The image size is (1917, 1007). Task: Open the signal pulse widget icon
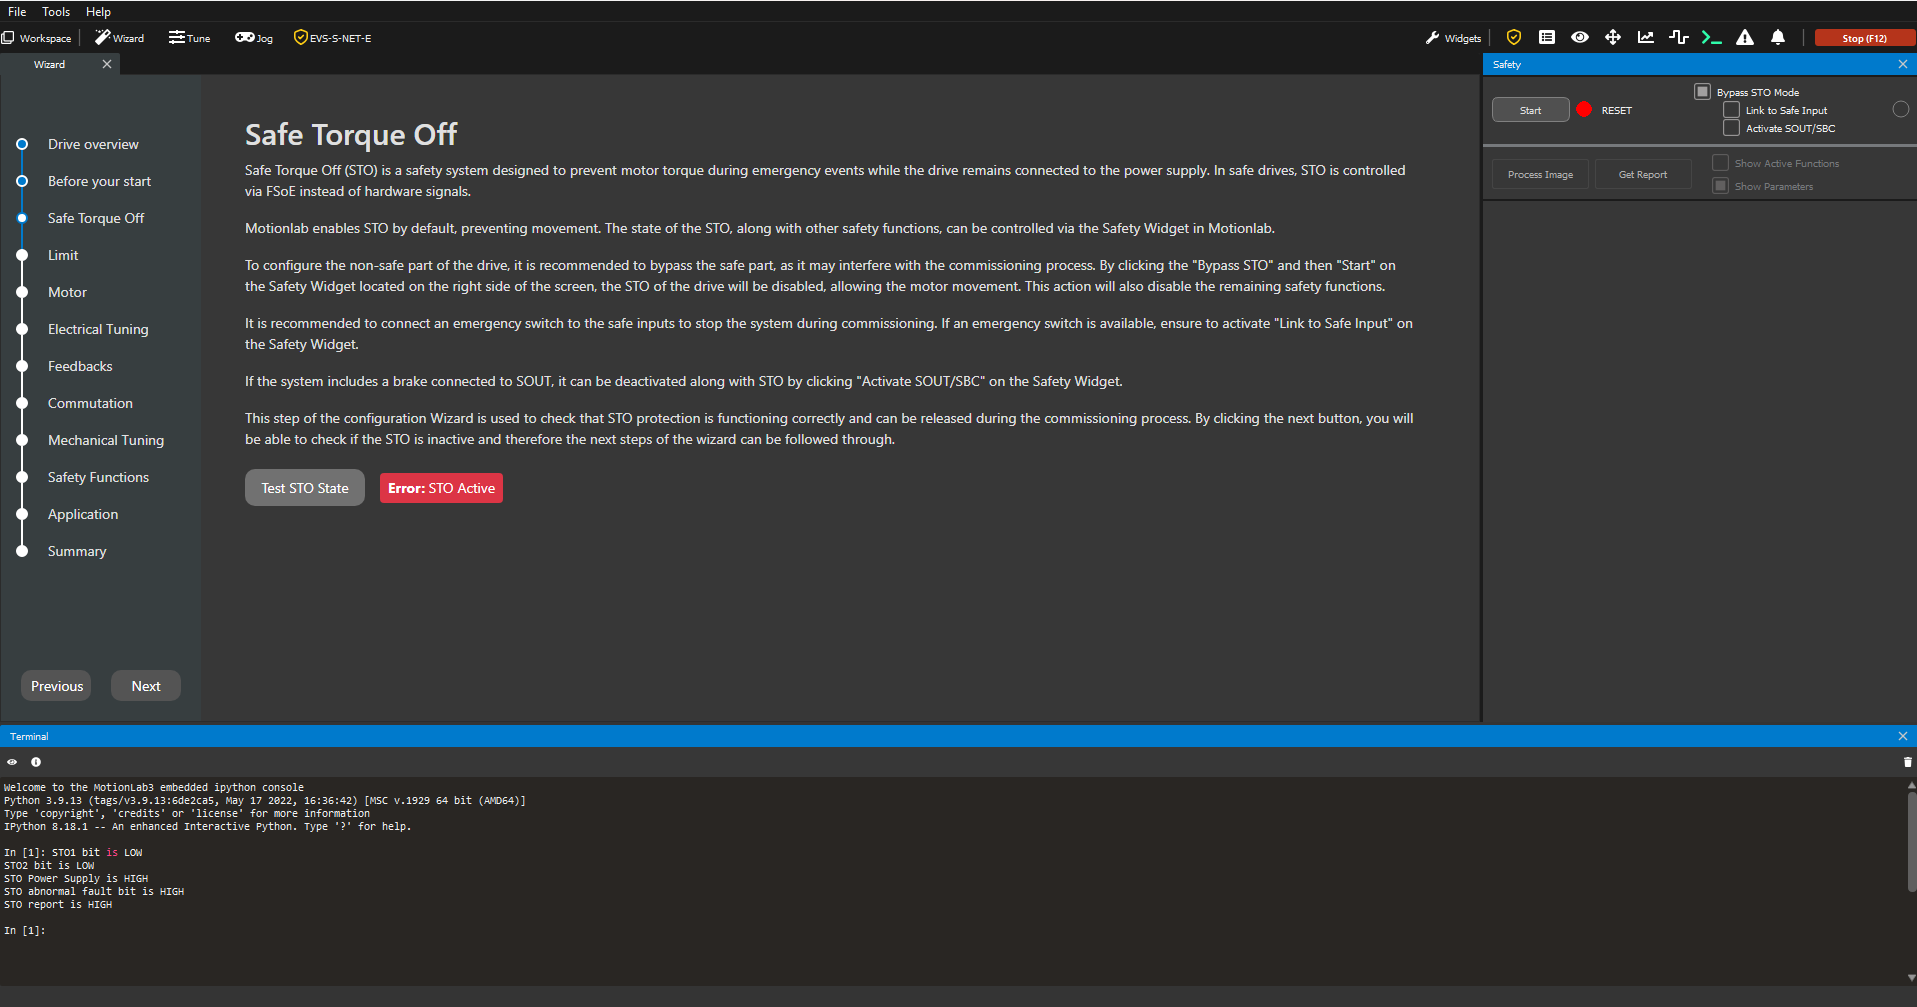tap(1679, 38)
